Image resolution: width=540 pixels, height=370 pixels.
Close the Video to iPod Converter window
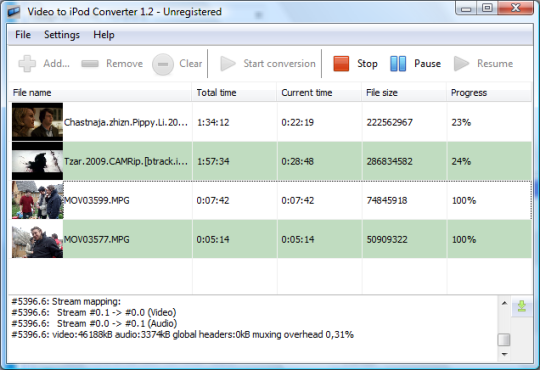(x=515, y=8)
